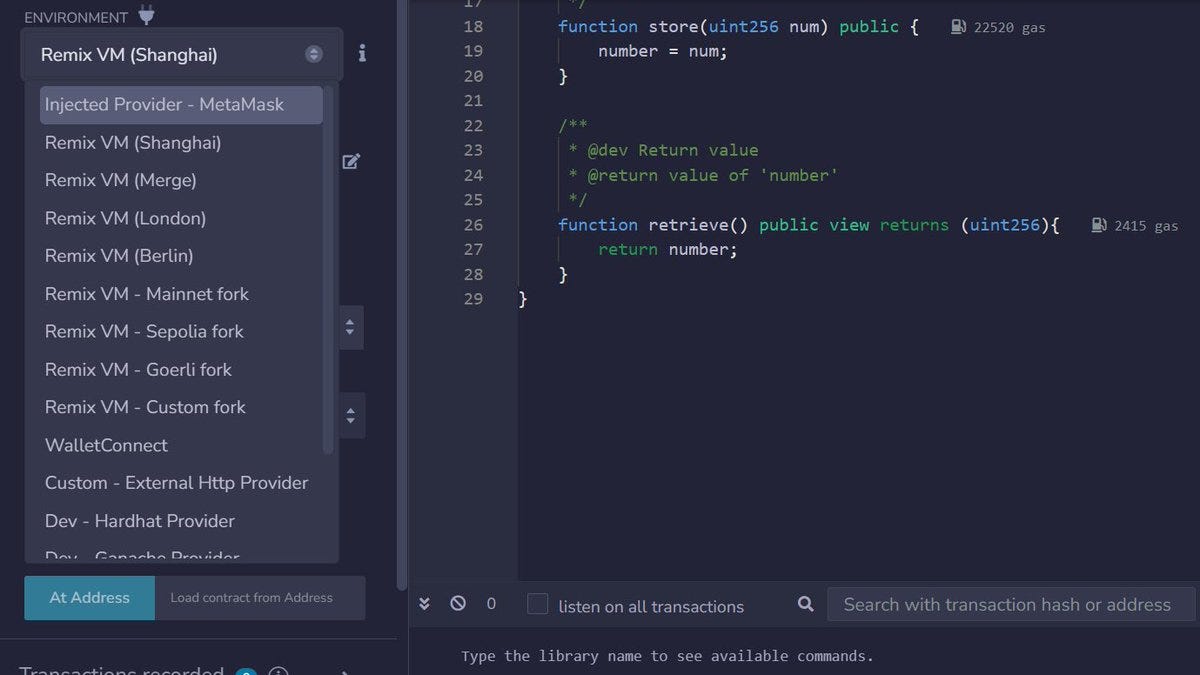Click the pending transactions count 0
The width and height of the screenshot is (1200, 675).
point(491,604)
